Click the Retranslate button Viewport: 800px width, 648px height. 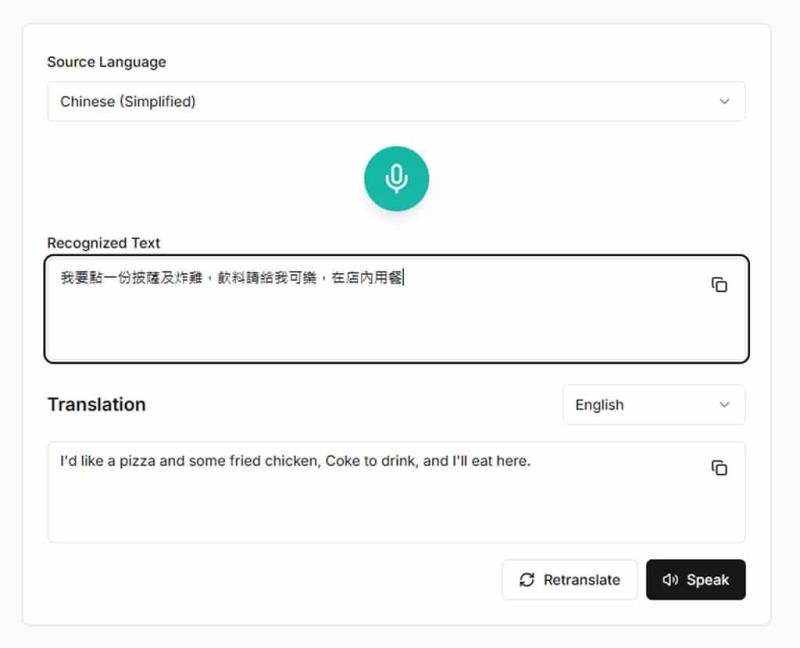click(x=569, y=580)
